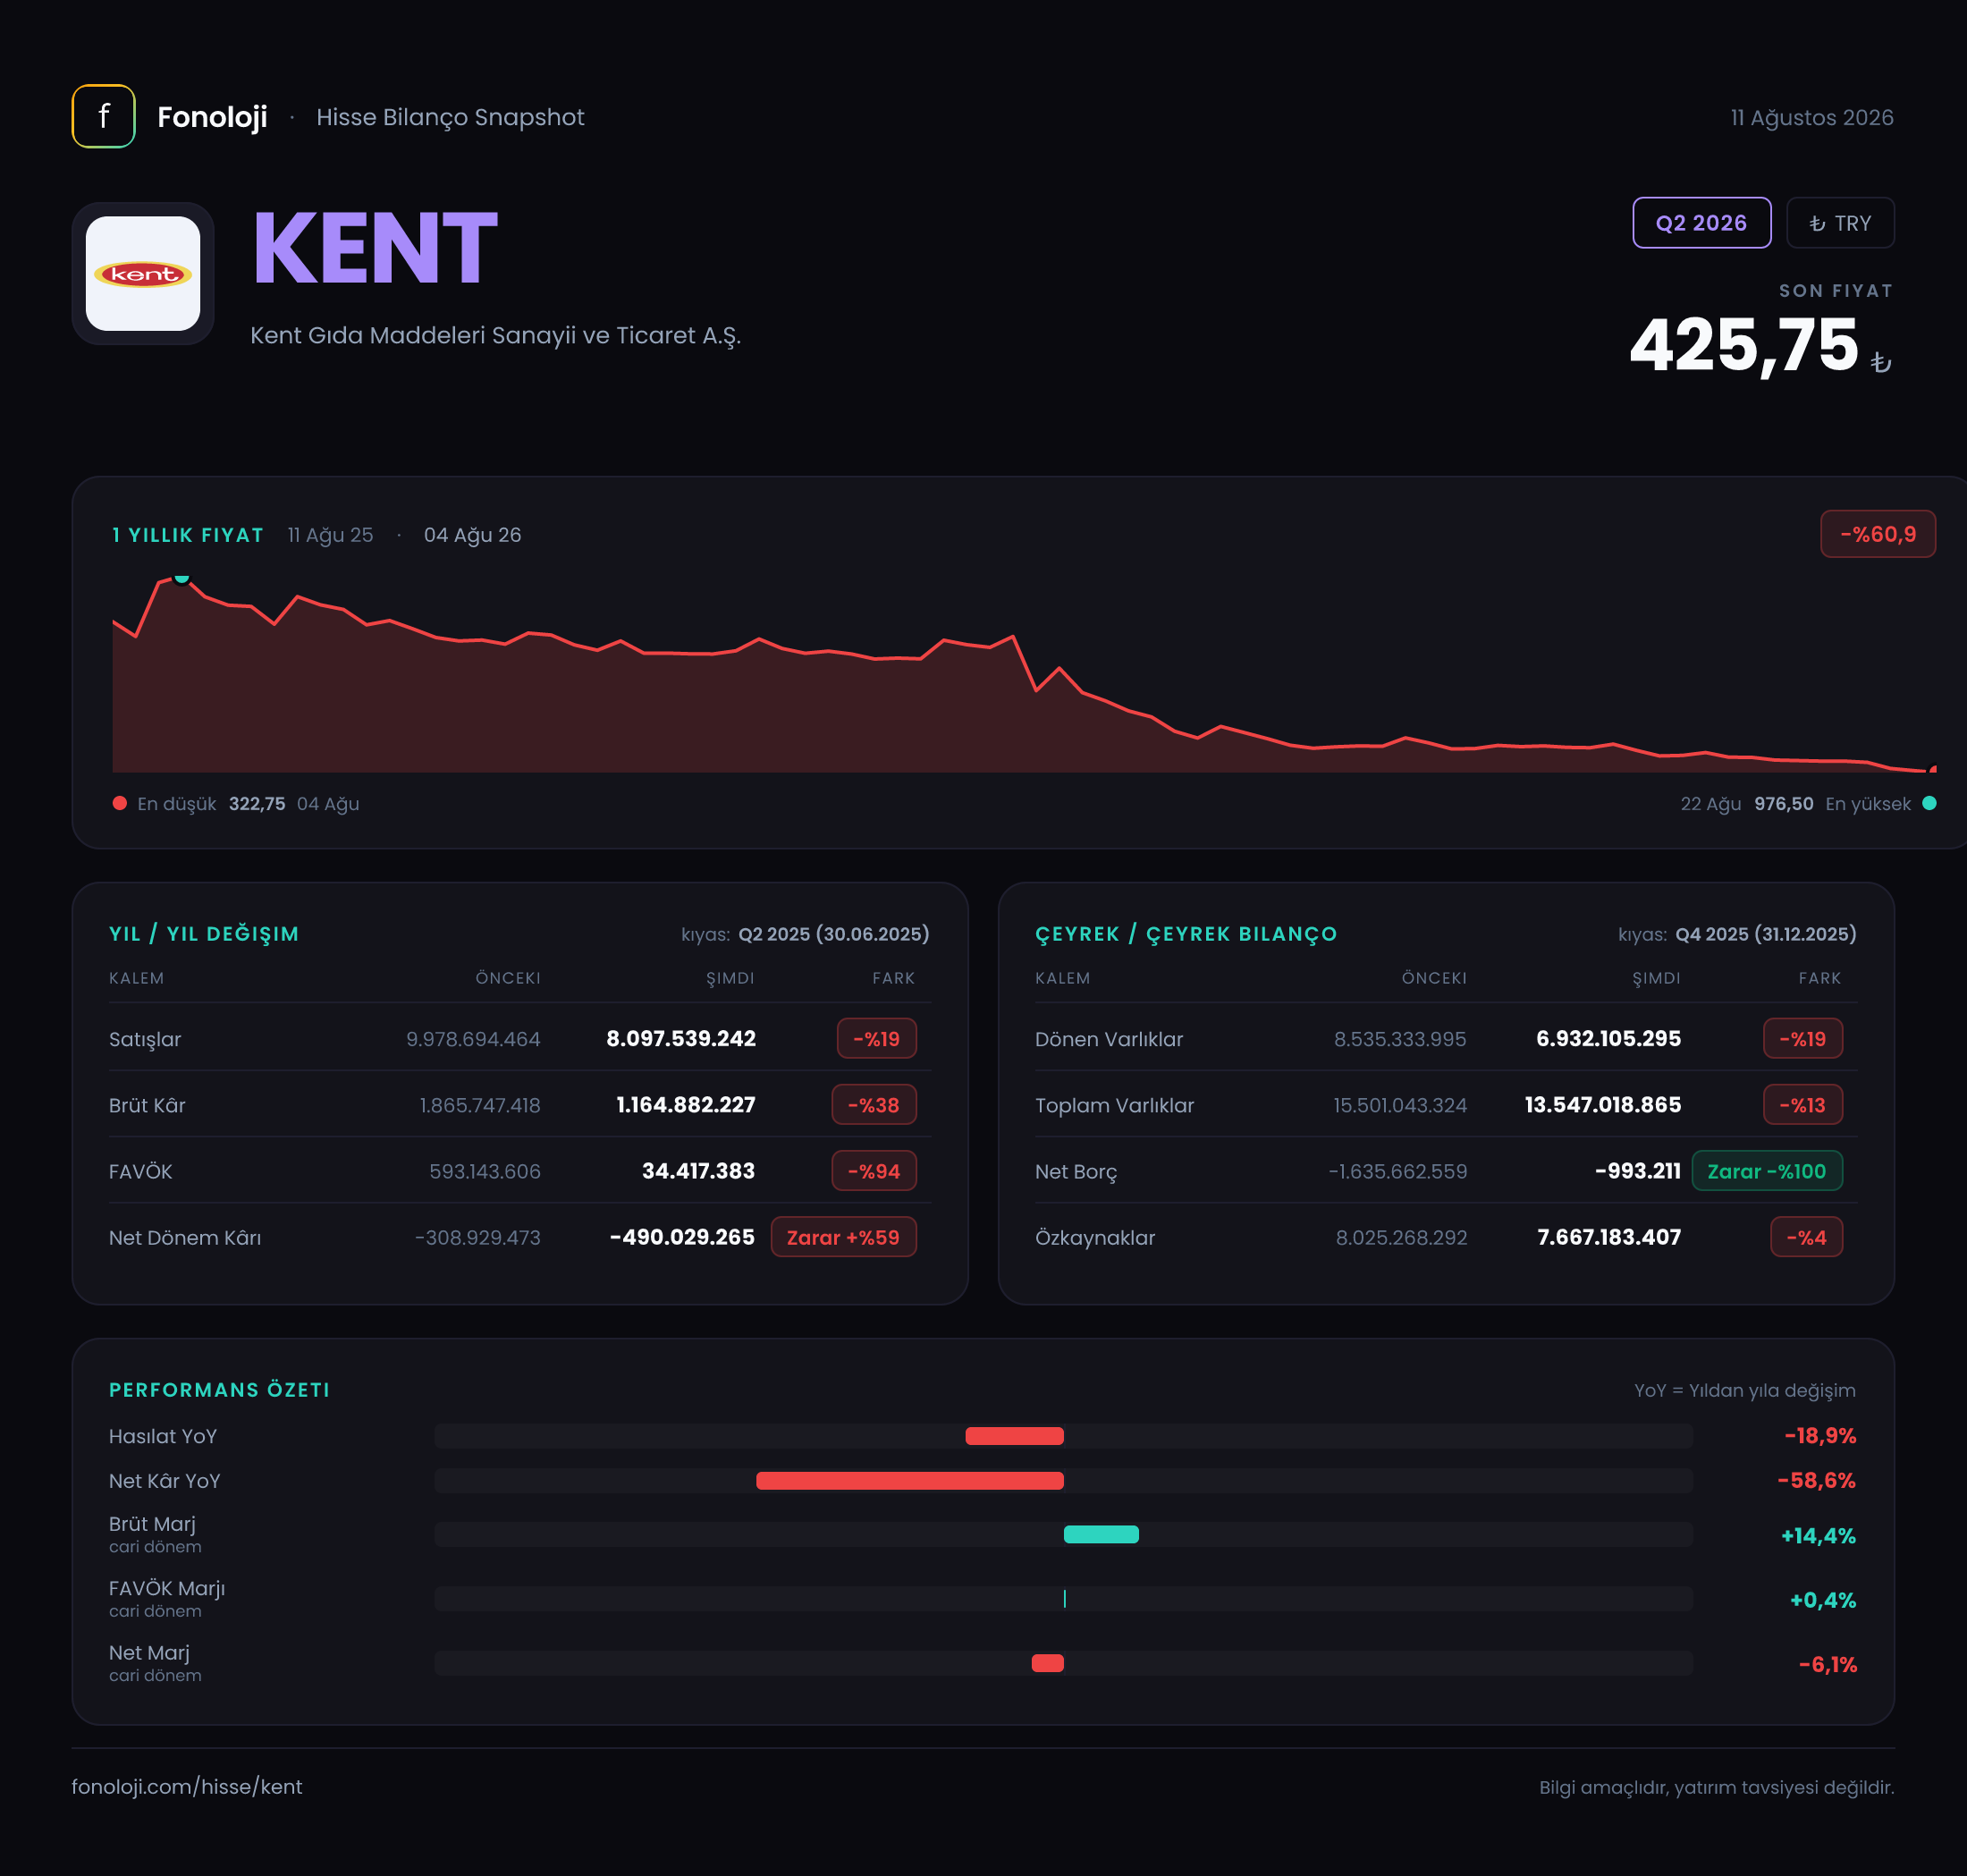The width and height of the screenshot is (1967, 1876).
Task: Click the Net Marj red bar
Action: (1047, 1663)
